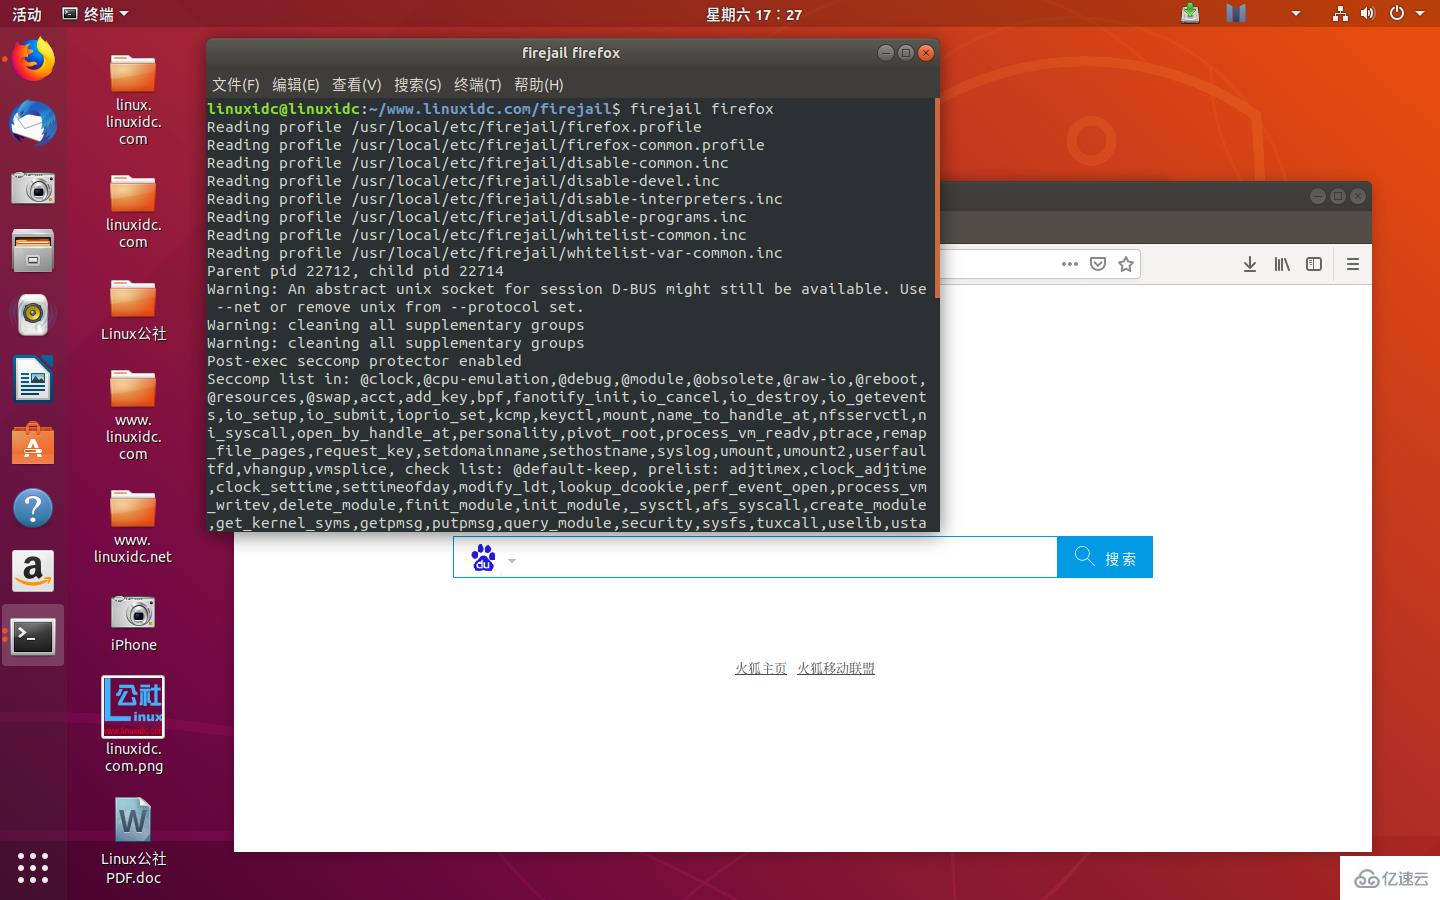Screen dimensions: 1440x900
Task: Bookmark page with the star icon
Action: pos(1126,264)
